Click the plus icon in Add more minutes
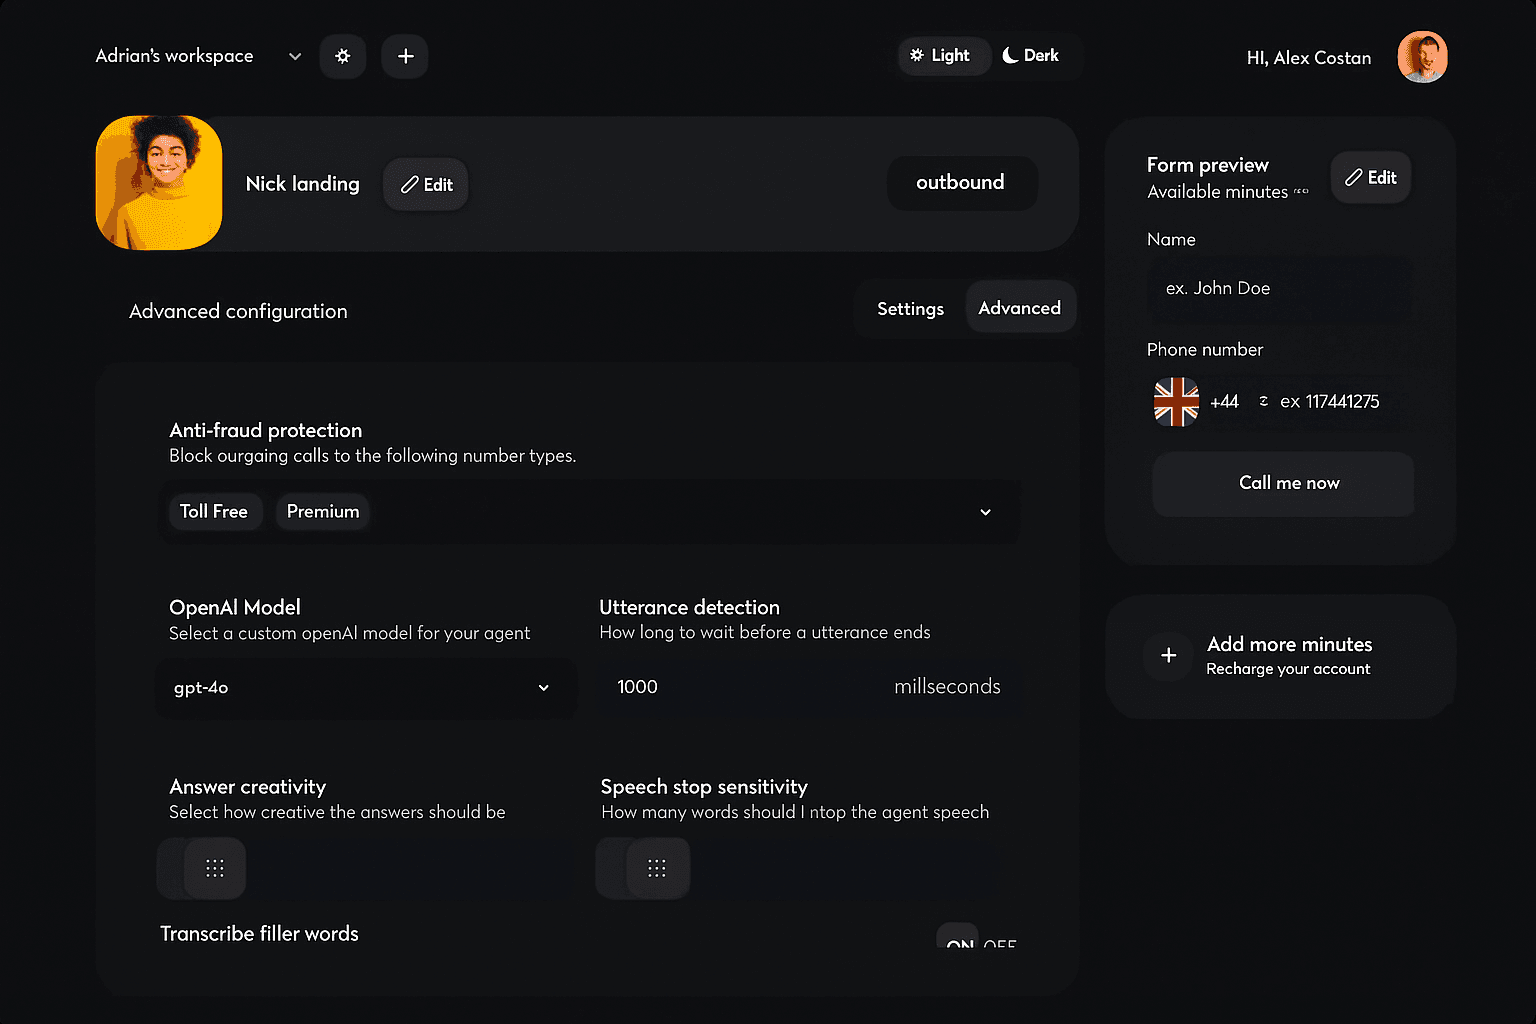The width and height of the screenshot is (1536, 1024). pyautogui.click(x=1167, y=656)
